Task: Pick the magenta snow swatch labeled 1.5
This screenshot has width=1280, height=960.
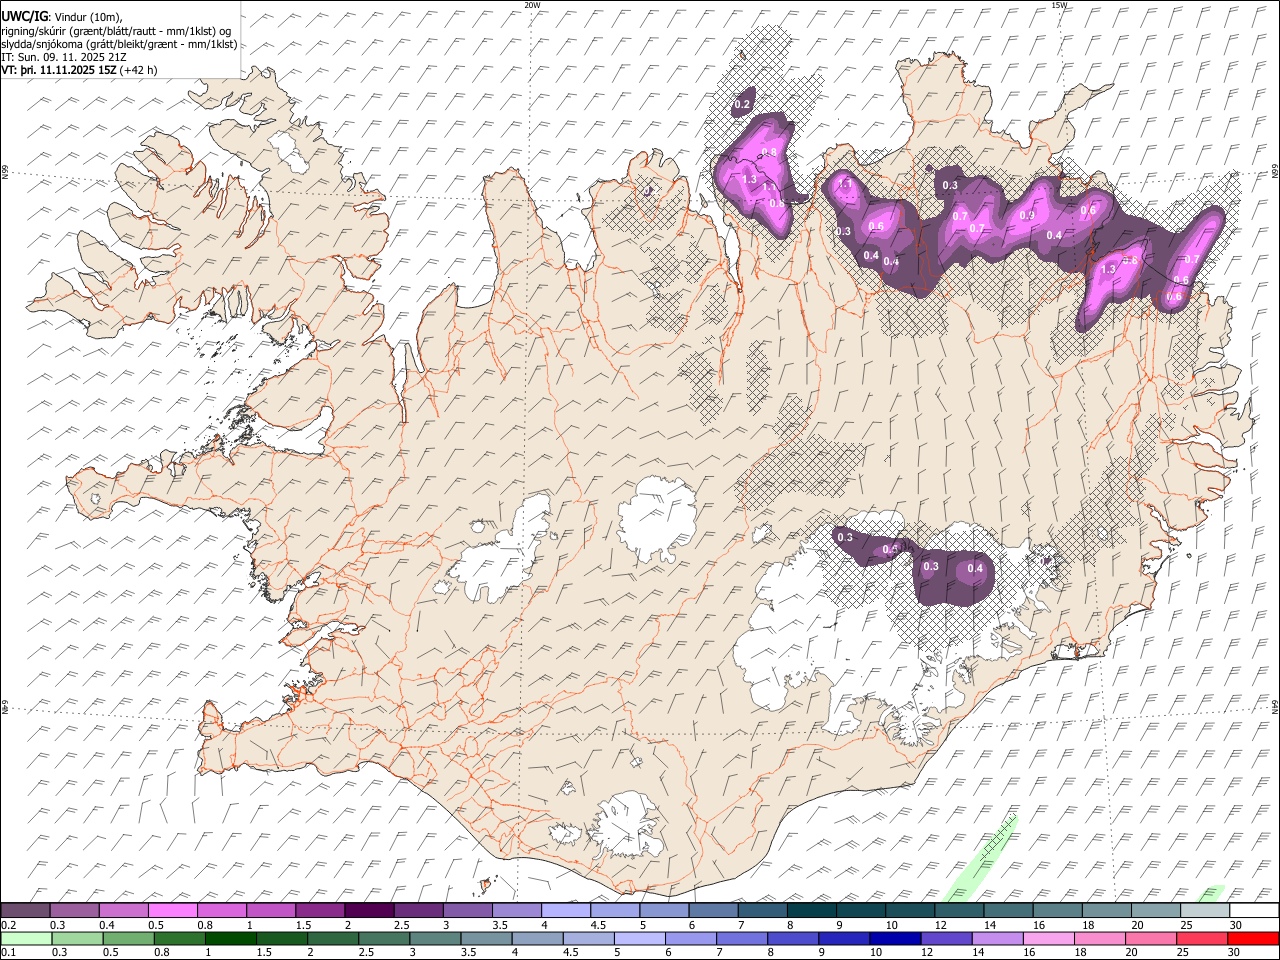Action: point(320,910)
